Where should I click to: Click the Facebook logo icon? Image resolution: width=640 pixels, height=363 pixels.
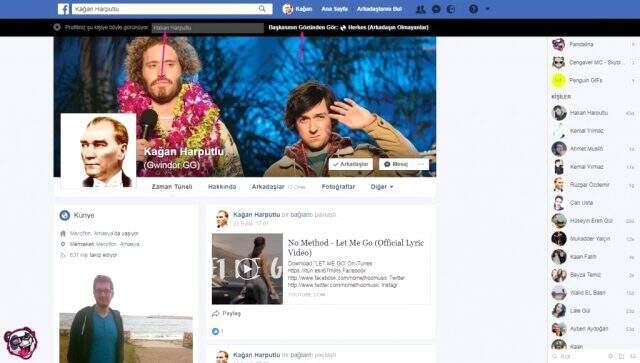pyautogui.click(x=63, y=9)
